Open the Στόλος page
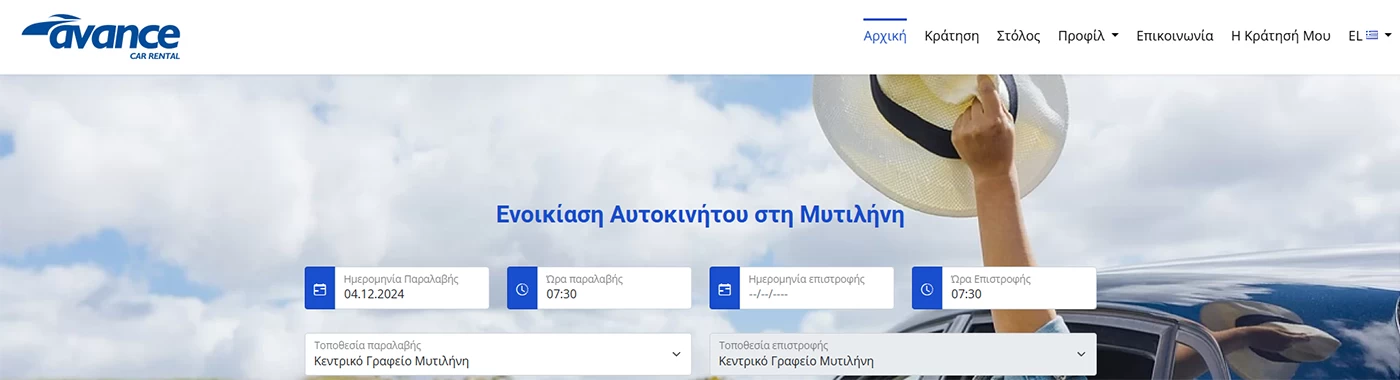The image size is (1400, 380). pos(1018,36)
